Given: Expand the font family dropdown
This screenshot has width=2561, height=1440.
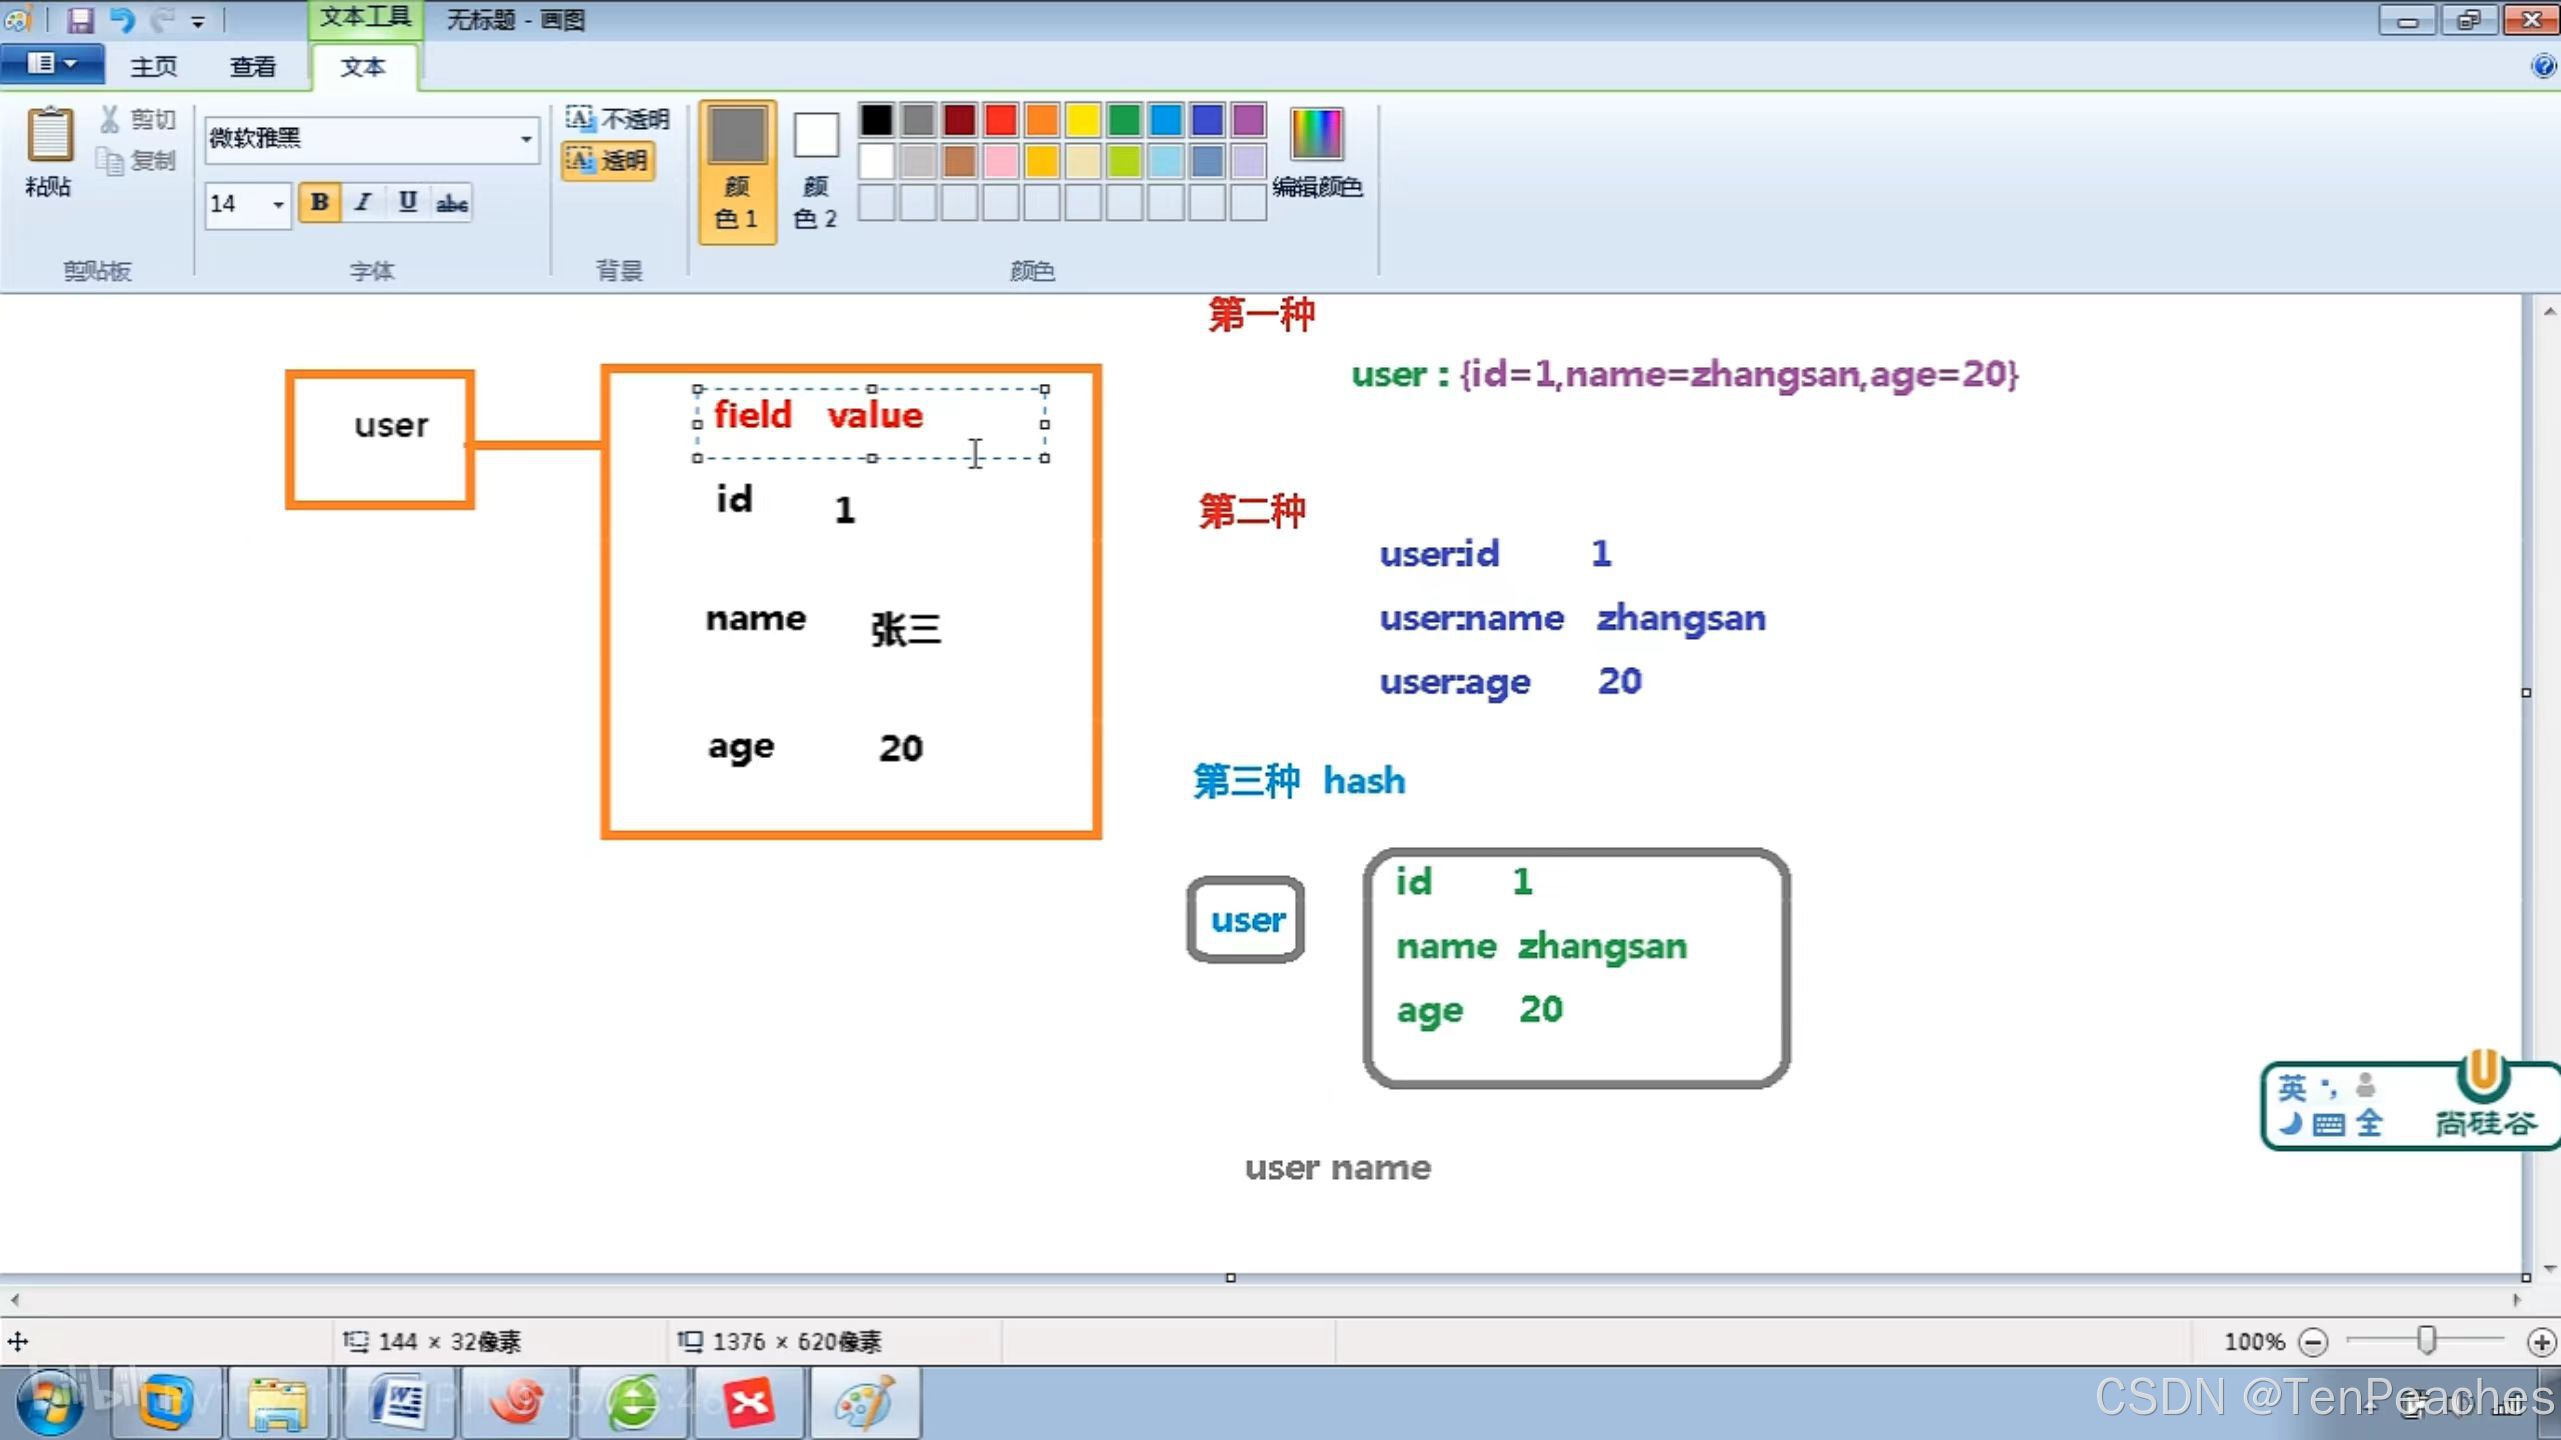Looking at the screenshot, I should (x=526, y=139).
